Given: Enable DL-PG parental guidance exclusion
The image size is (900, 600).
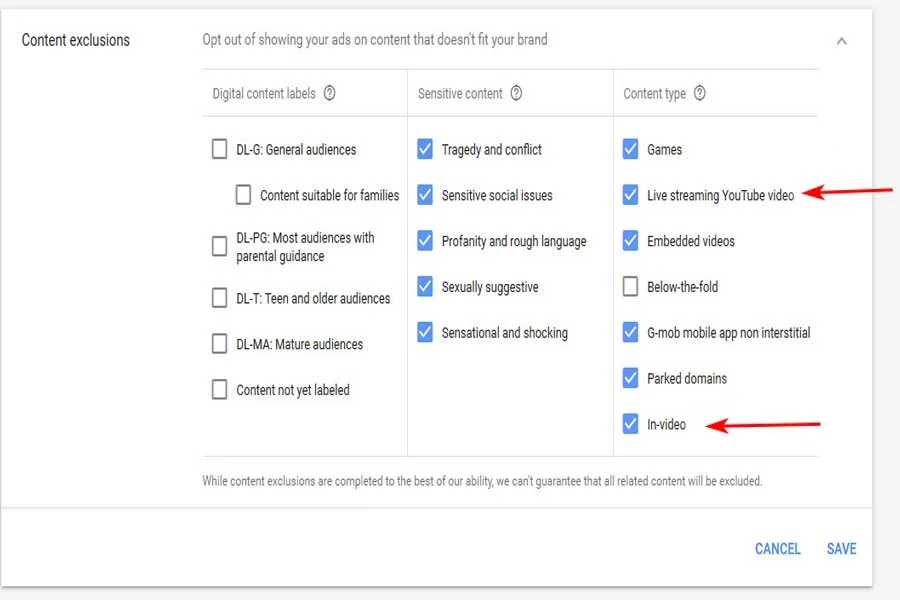Looking at the screenshot, I should [x=220, y=247].
